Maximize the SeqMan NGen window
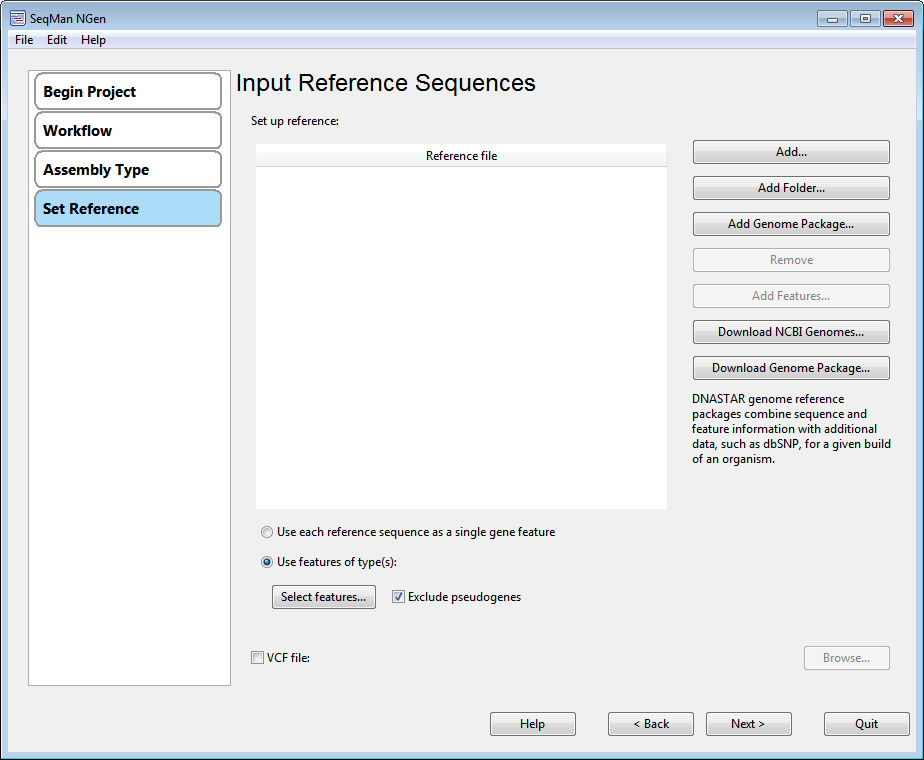 [x=865, y=19]
